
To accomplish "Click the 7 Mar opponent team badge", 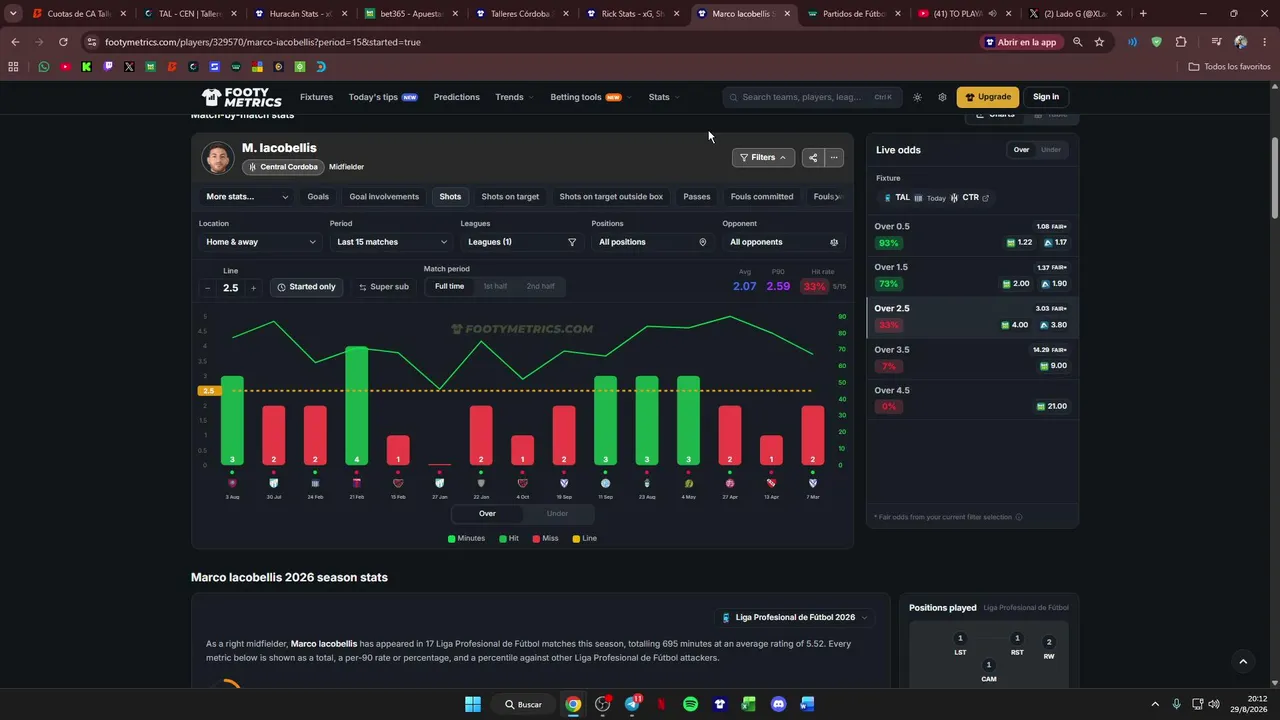I will [x=813, y=483].
